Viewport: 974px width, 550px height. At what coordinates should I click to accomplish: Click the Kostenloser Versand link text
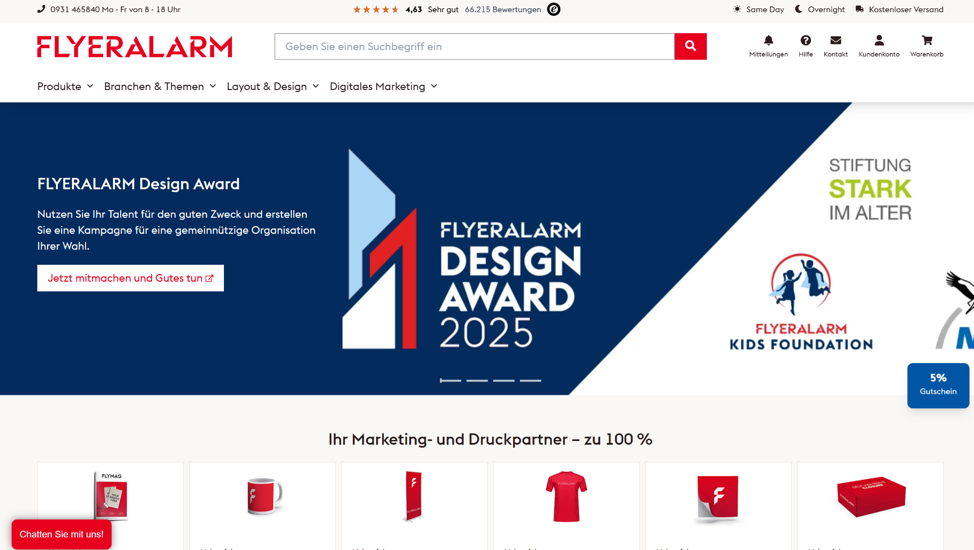[906, 9]
